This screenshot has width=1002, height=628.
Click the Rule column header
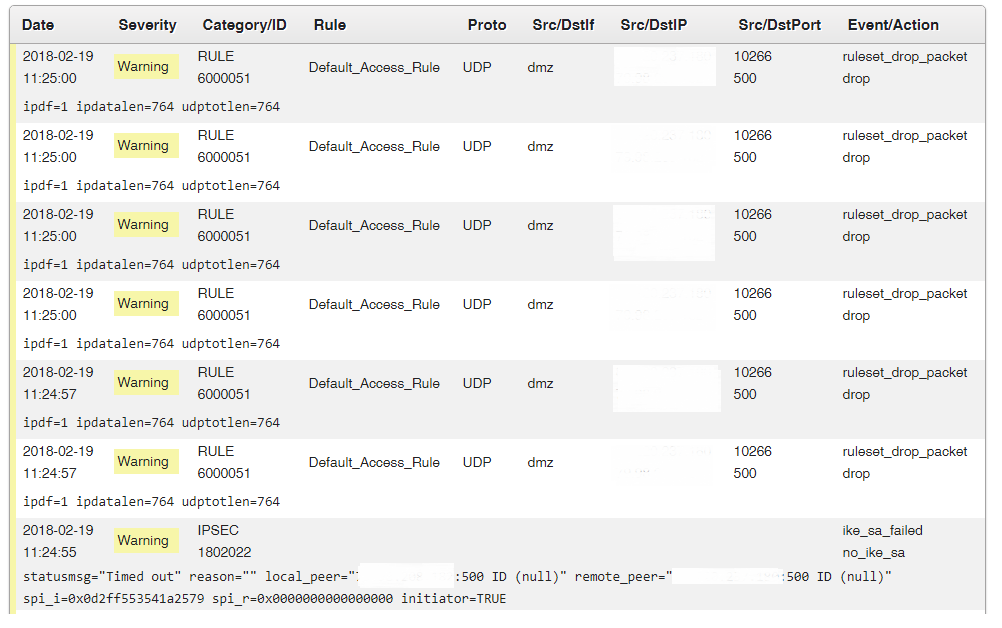pos(330,25)
